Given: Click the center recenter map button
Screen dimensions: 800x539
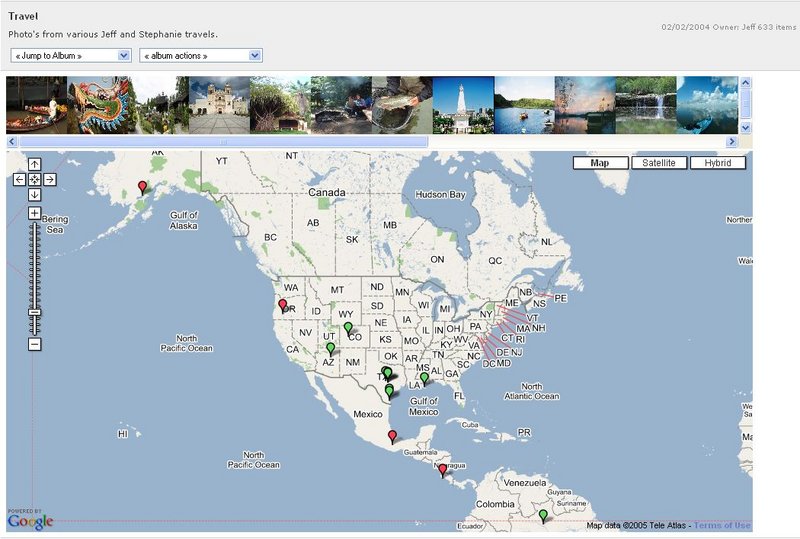Looking at the screenshot, I should coord(34,180).
